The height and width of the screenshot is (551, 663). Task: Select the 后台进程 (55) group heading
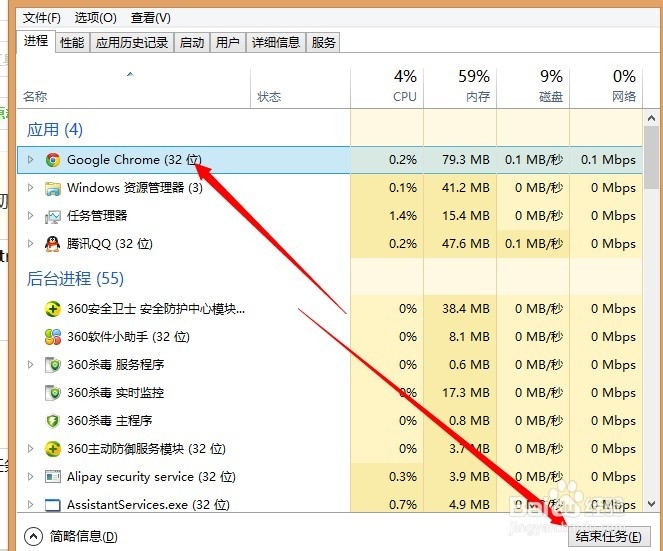point(75,278)
